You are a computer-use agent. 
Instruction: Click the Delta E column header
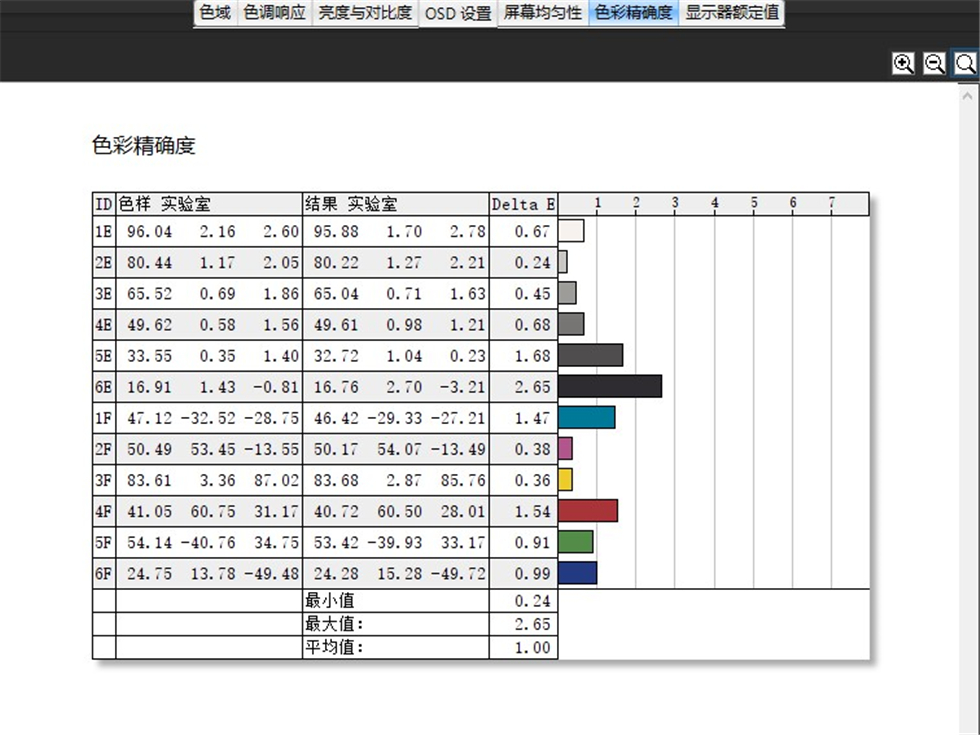coord(521,204)
